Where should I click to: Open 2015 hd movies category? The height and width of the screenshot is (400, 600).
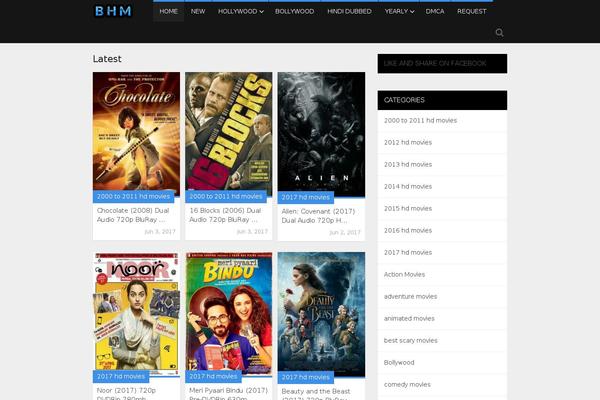[x=408, y=209]
